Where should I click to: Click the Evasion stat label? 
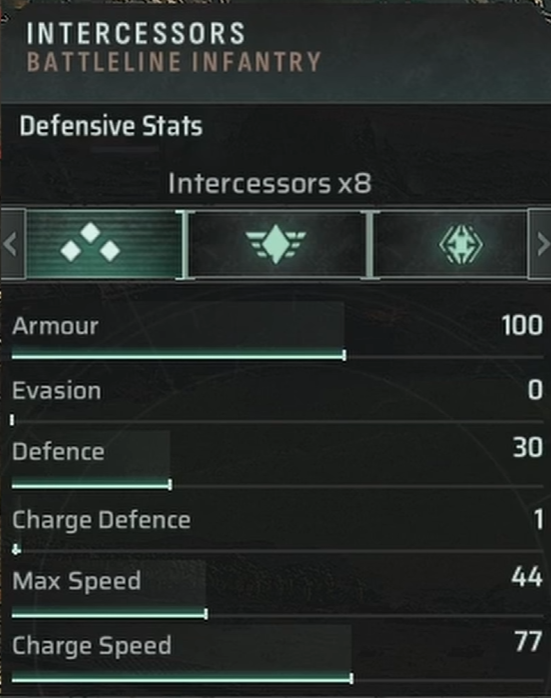[57, 391]
